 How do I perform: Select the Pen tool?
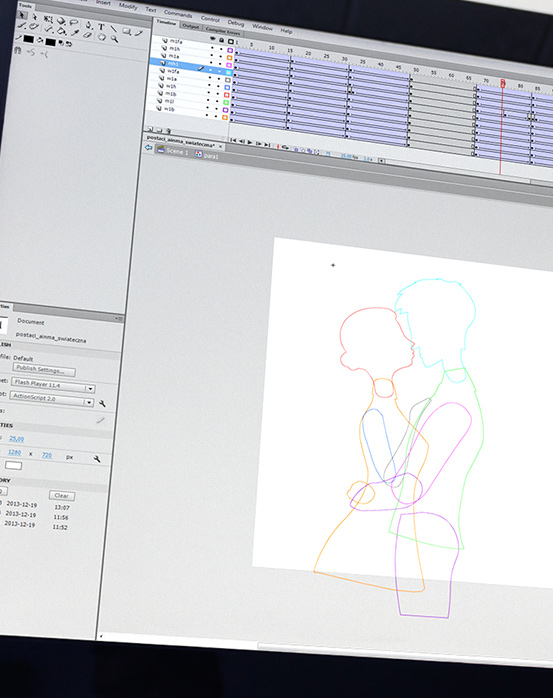coord(89,24)
